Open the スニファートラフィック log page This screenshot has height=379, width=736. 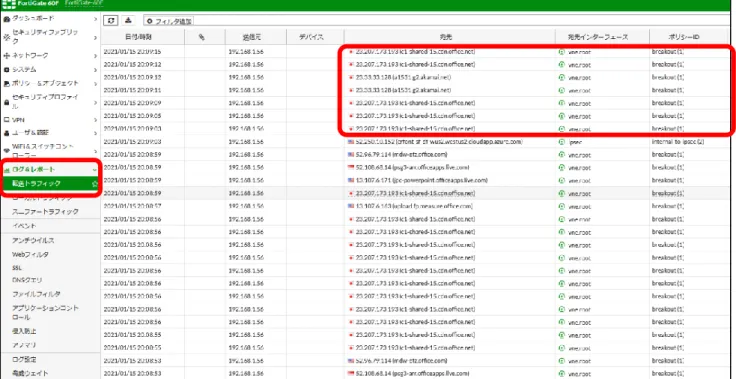click(x=45, y=212)
